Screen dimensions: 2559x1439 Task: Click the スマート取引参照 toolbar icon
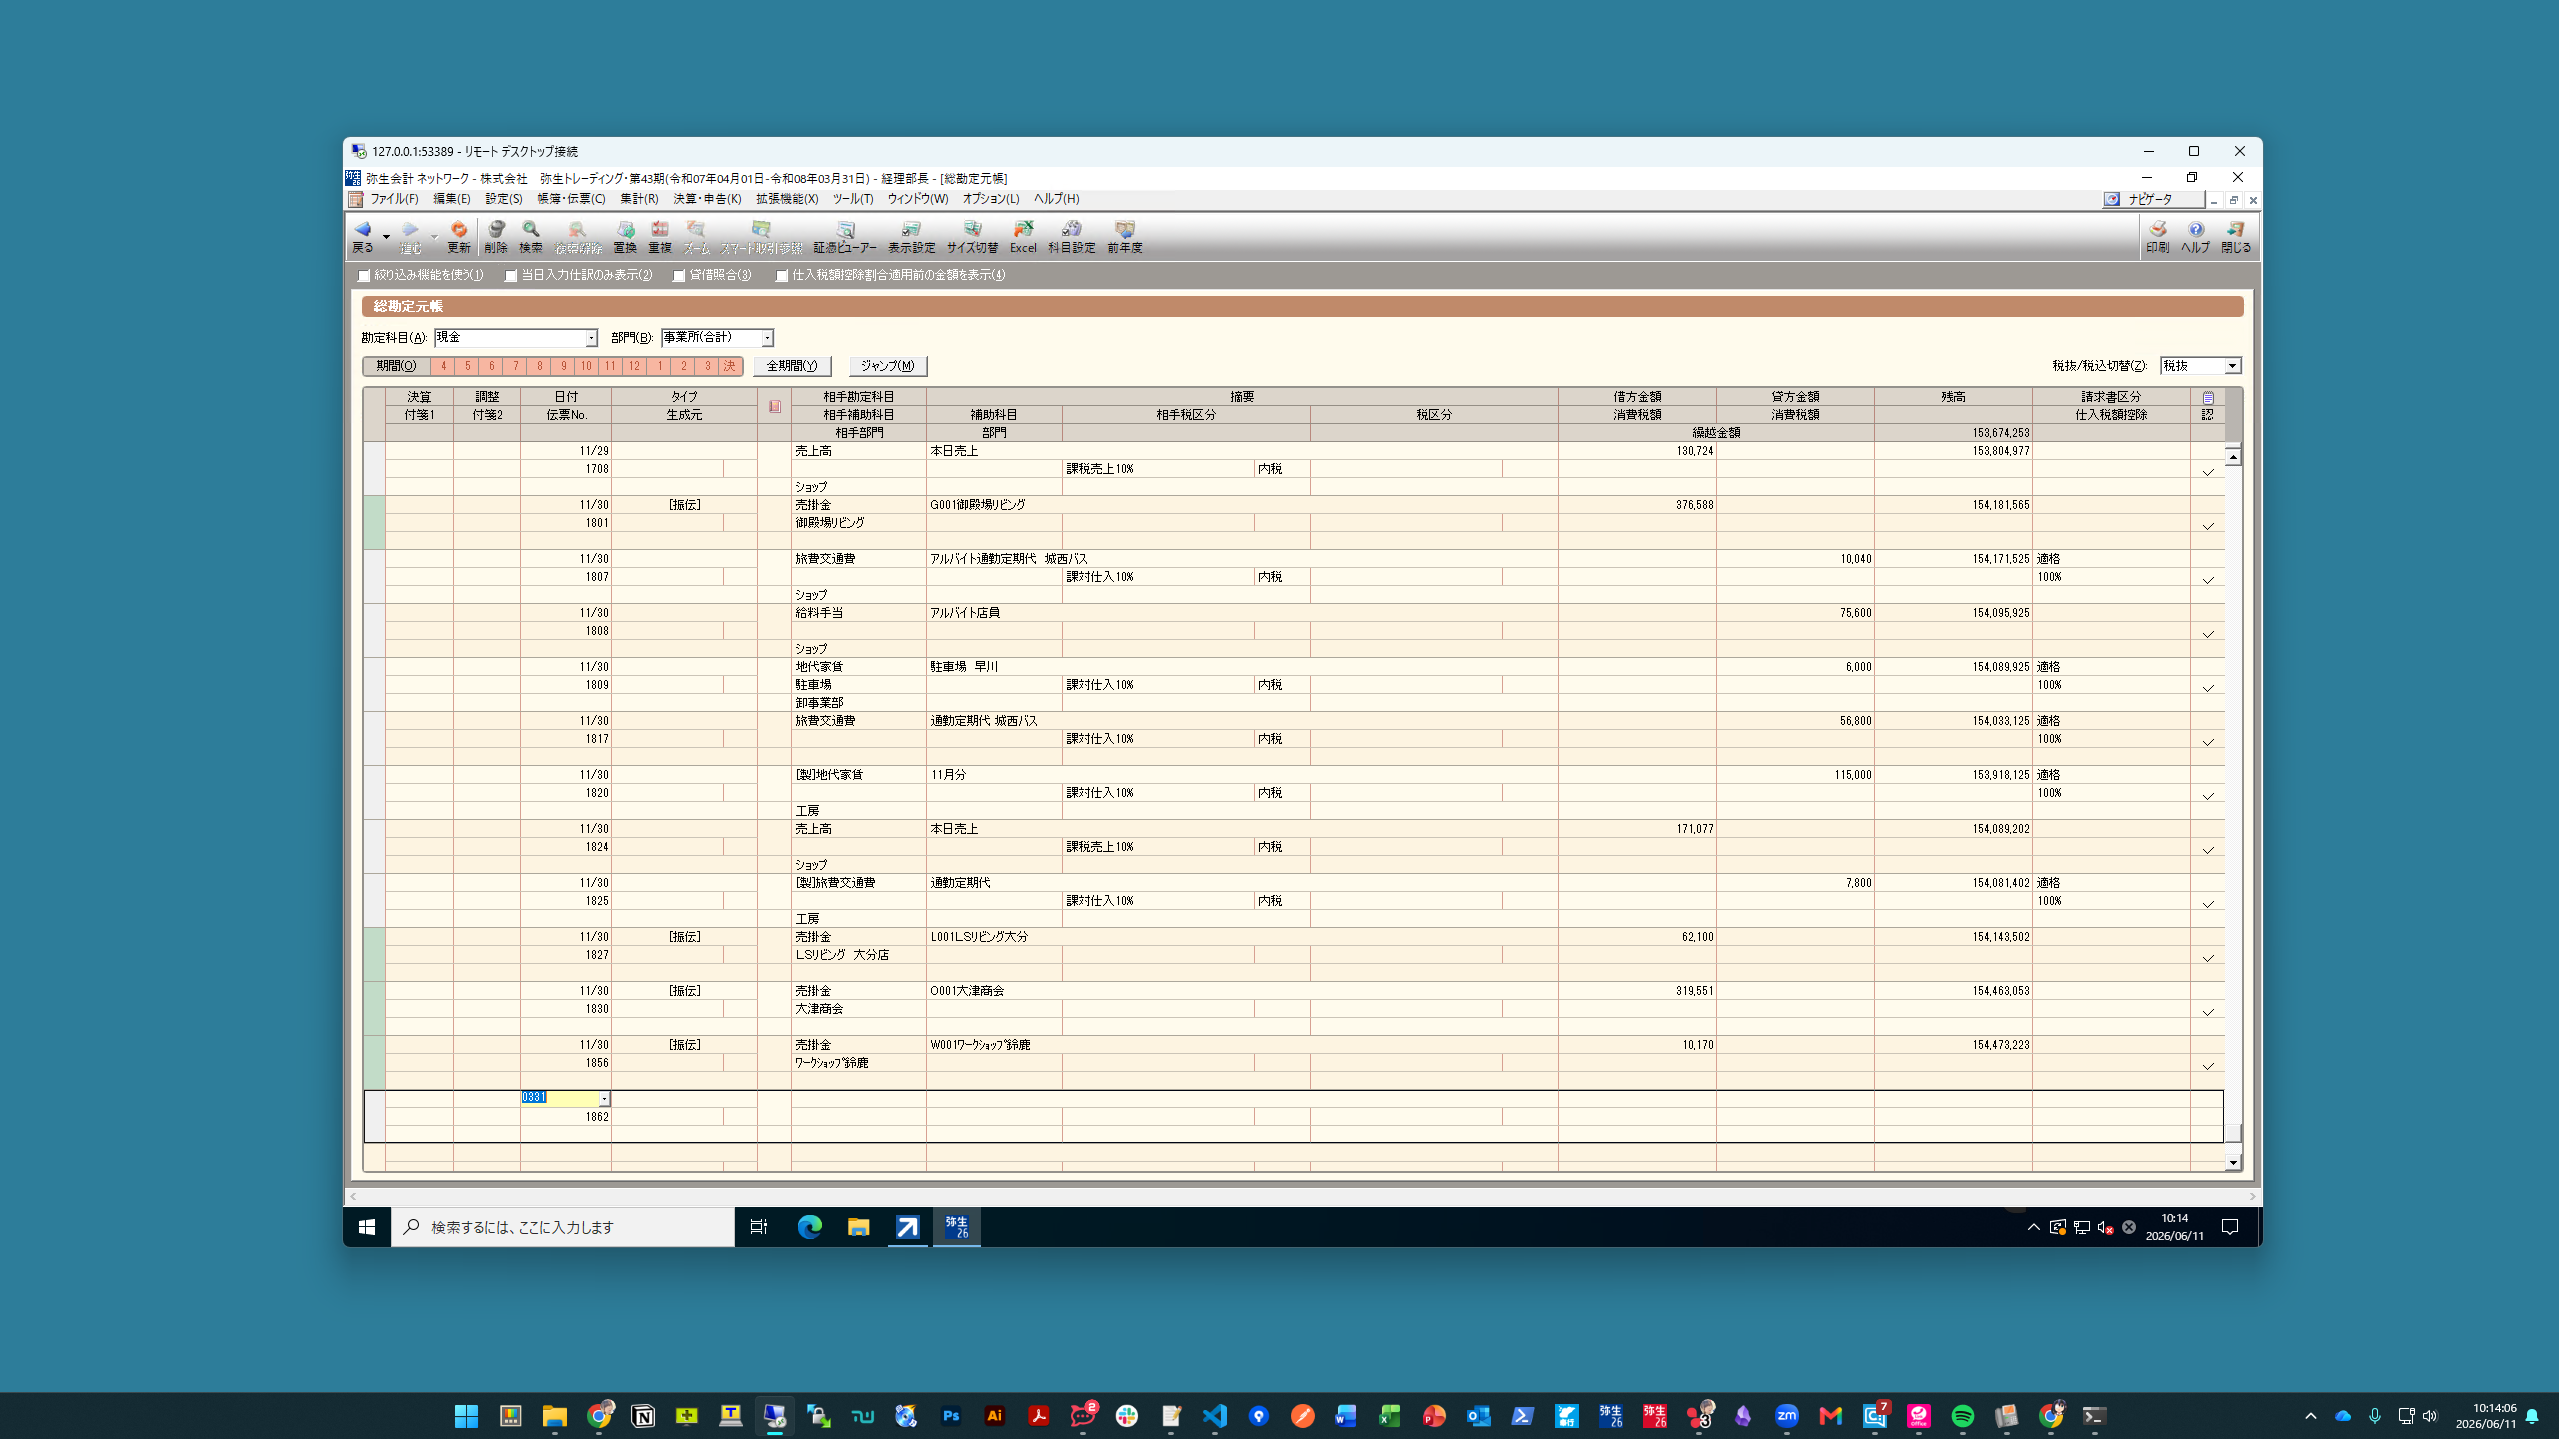point(761,236)
